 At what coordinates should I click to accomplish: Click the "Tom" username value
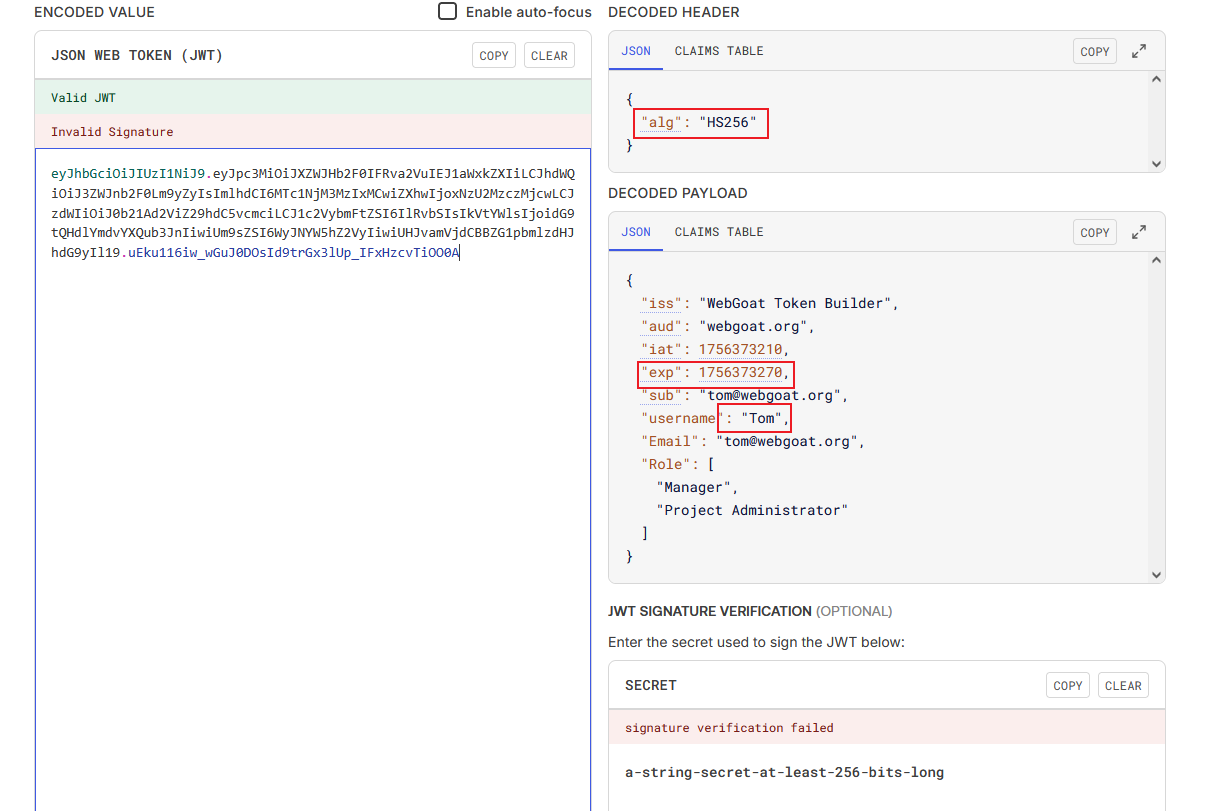760,418
